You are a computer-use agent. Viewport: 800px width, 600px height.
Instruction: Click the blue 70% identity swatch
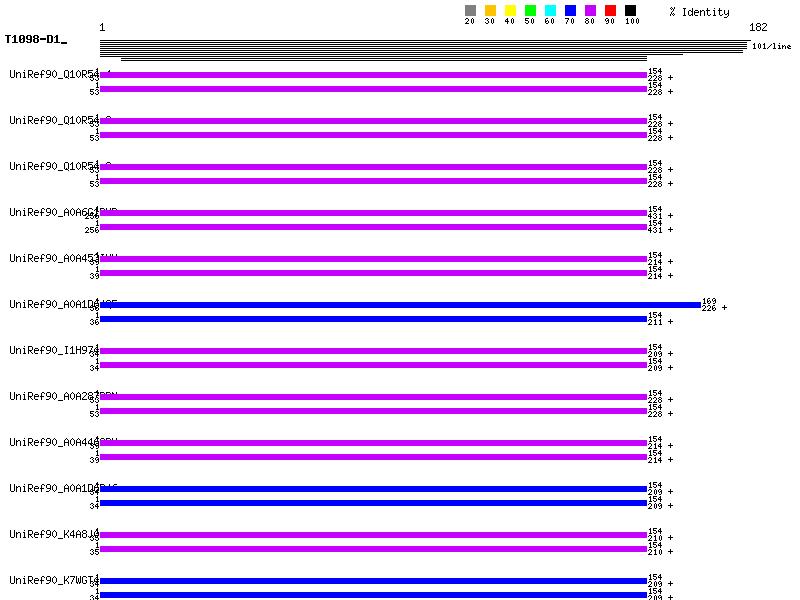click(570, 11)
